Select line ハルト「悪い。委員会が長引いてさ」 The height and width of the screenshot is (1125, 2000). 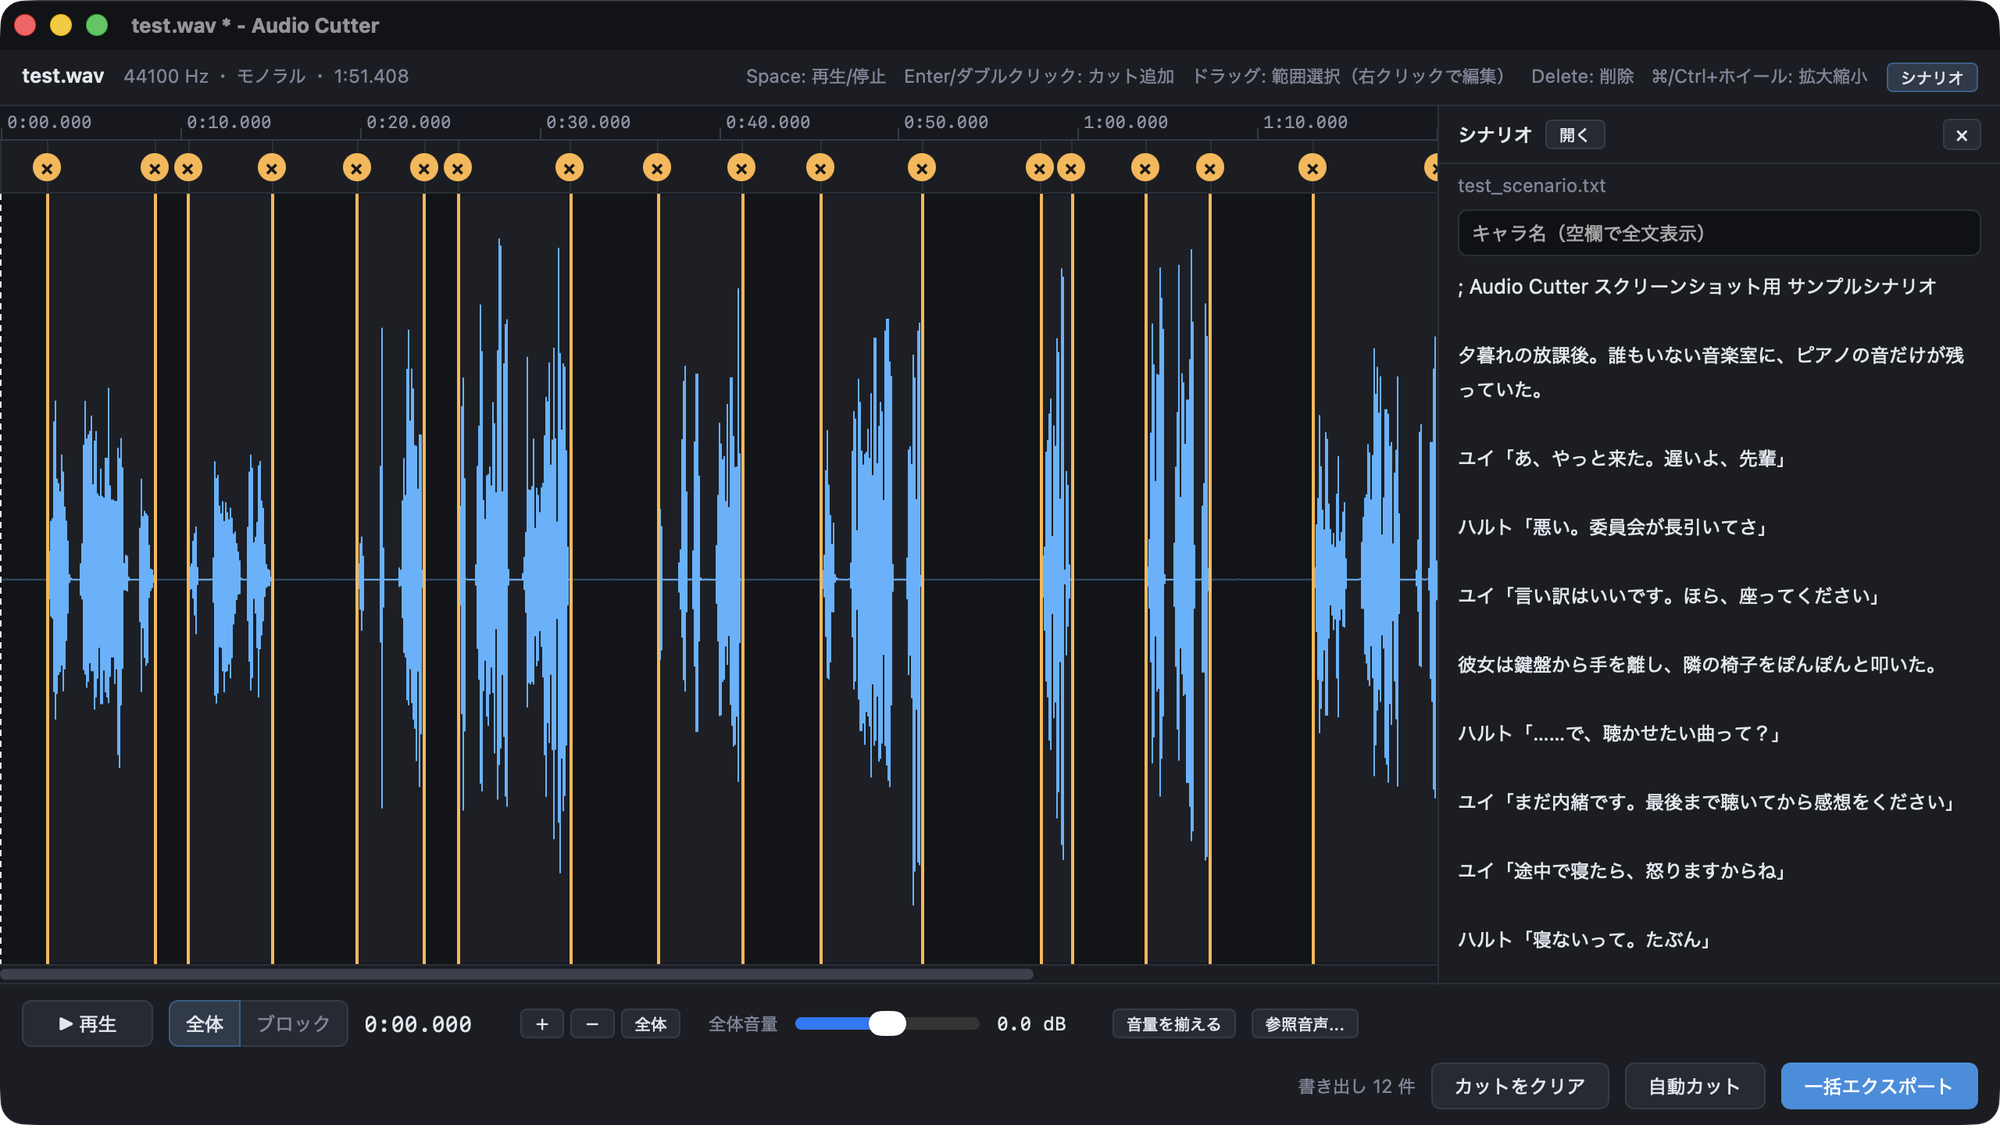click(x=1612, y=527)
